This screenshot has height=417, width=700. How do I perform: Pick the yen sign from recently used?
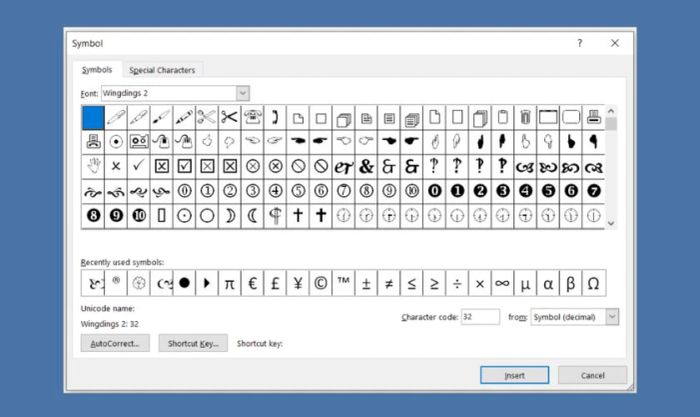(x=298, y=283)
